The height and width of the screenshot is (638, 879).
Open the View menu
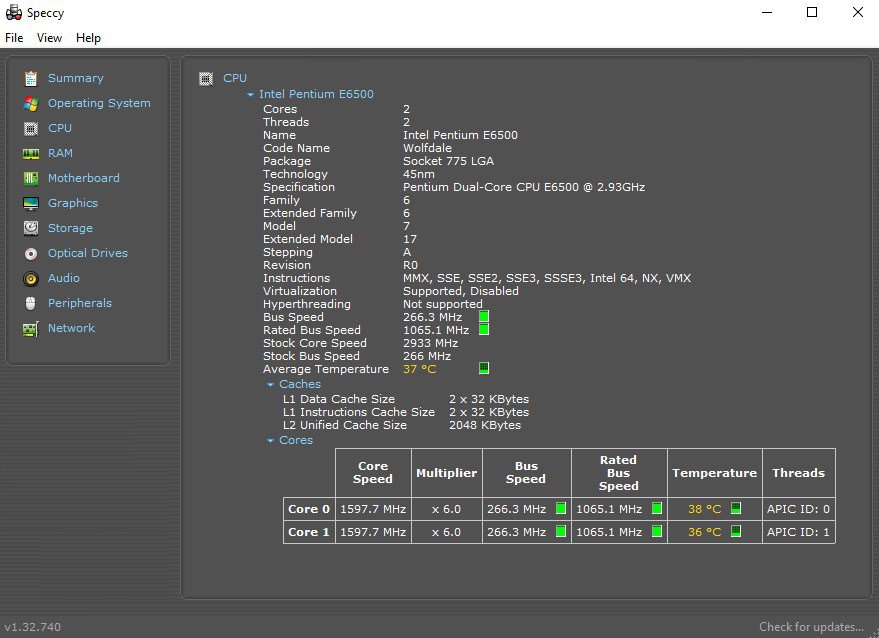[x=49, y=38]
